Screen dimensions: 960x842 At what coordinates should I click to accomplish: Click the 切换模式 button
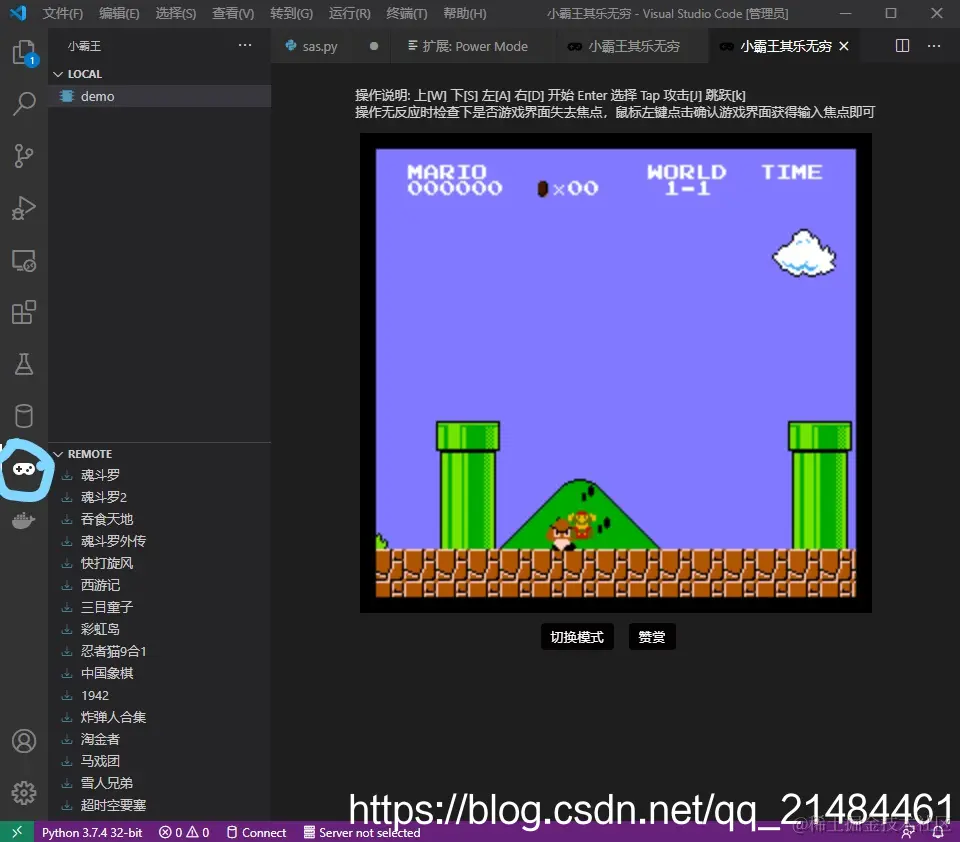pos(577,637)
